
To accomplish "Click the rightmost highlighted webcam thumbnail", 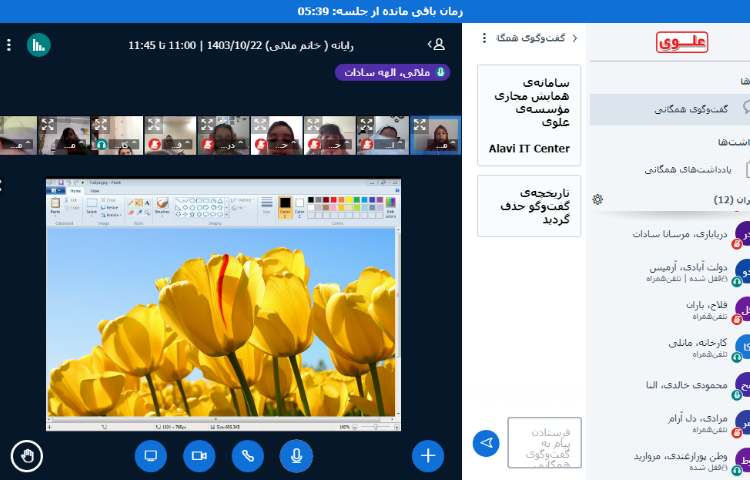I will [435, 135].
